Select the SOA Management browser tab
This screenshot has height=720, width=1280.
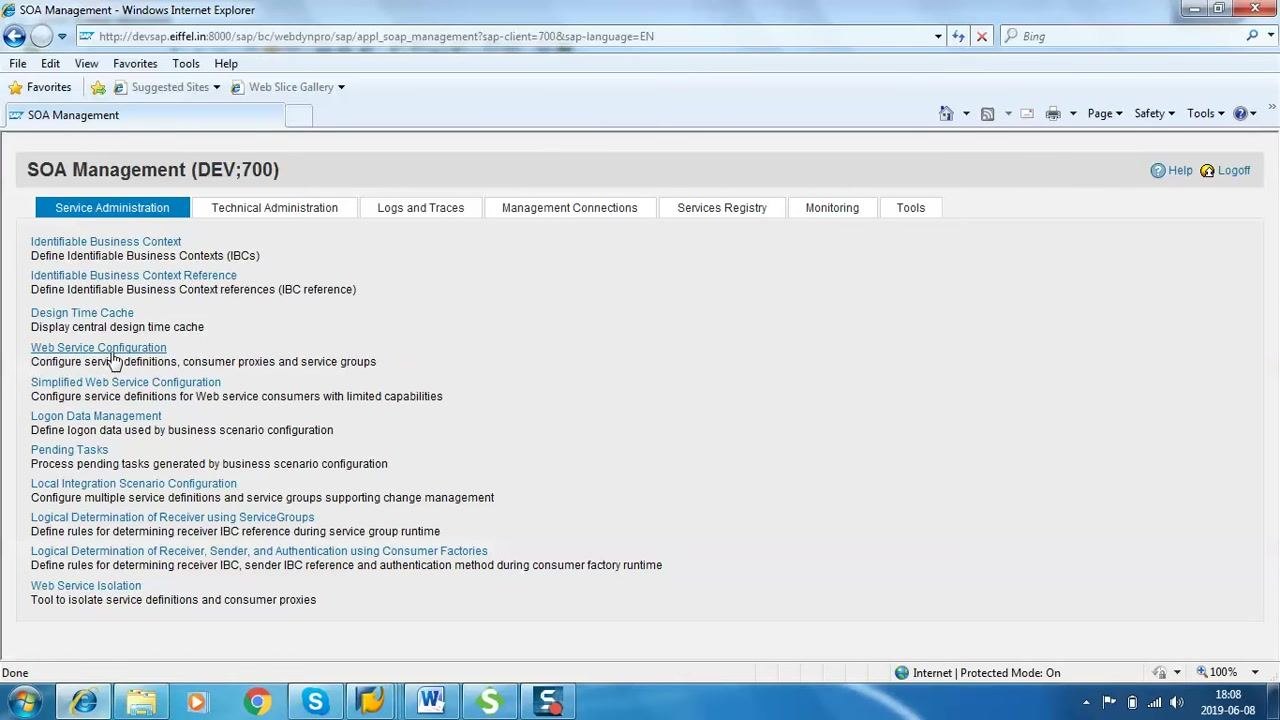pos(144,115)
